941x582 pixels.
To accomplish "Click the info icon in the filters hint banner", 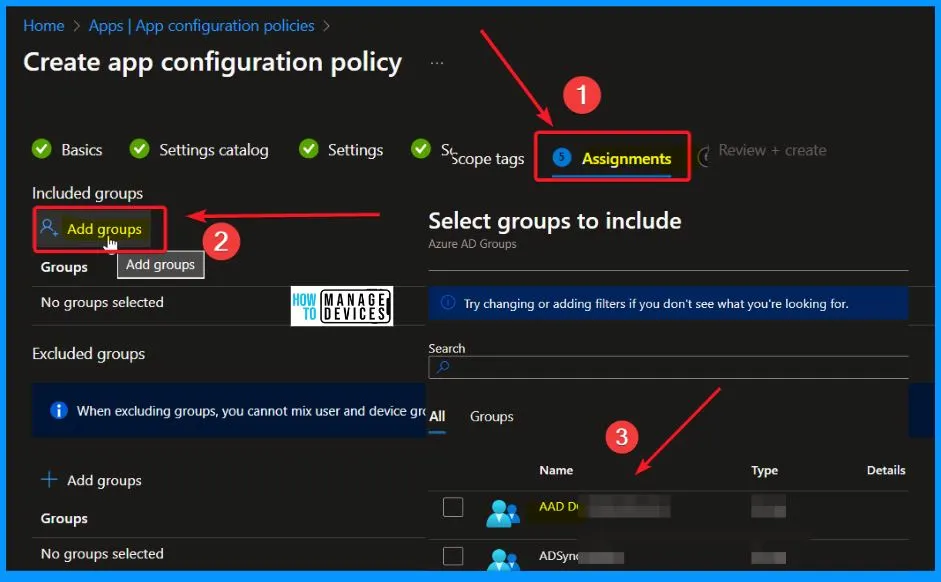I will (448, 302).
